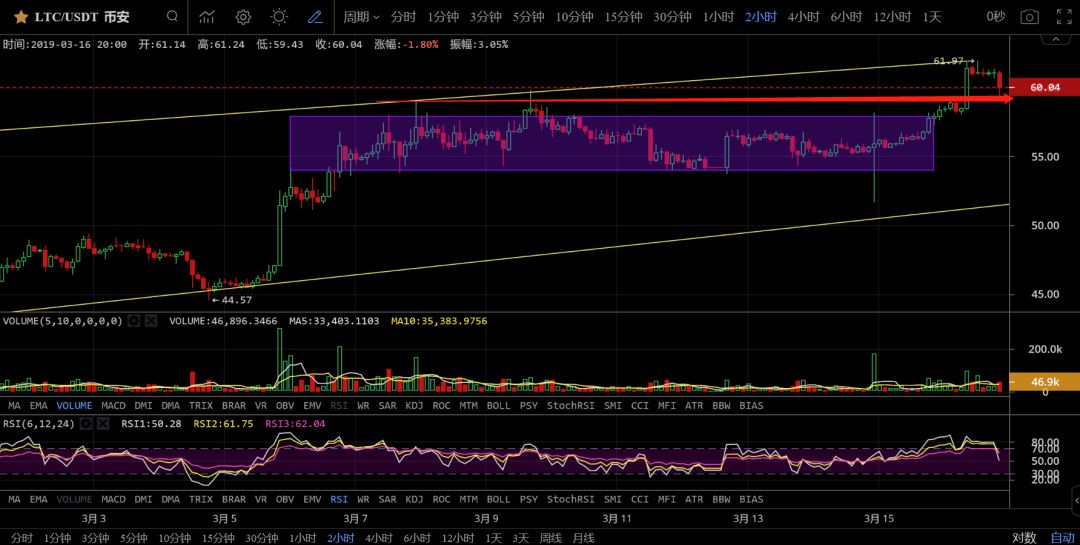The image size is (1080, 545).
Task: Choose 周线 in the bottom period bar
Action: tap(550, 538)
